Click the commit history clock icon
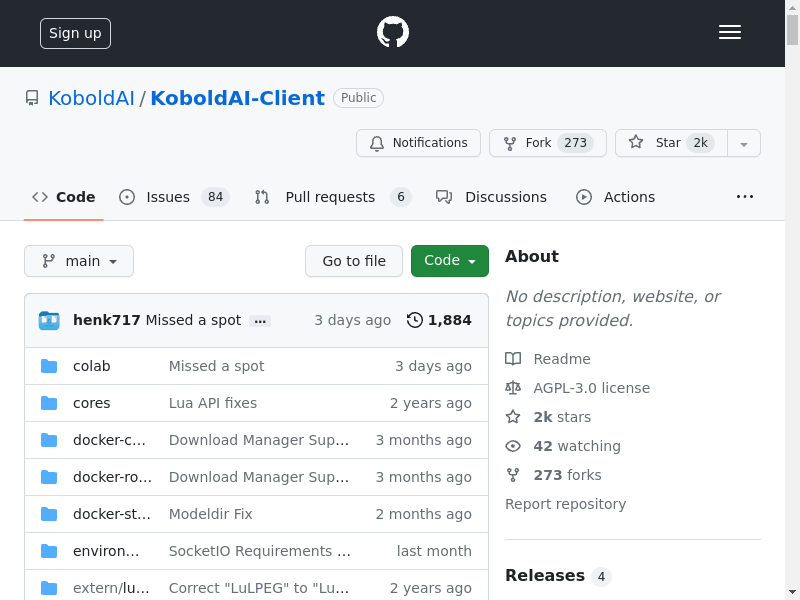The image size is (800, 600). tap(414, 320)
